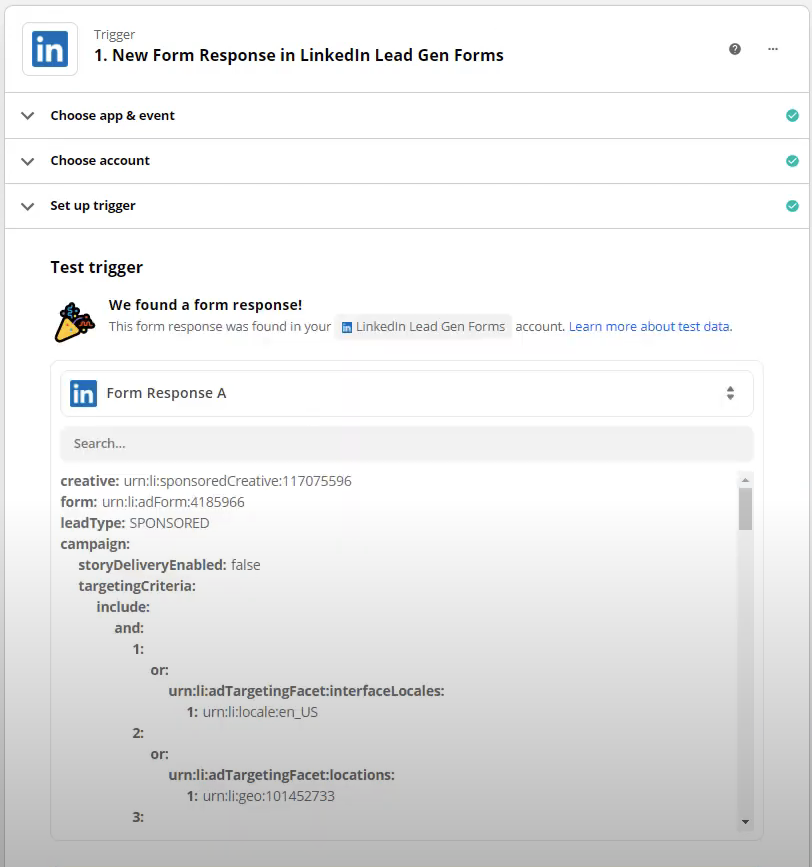The image size is (812, 867).
Task: Click the scroll down arrow in the response data panel
Action: click(x=745, y=822)
